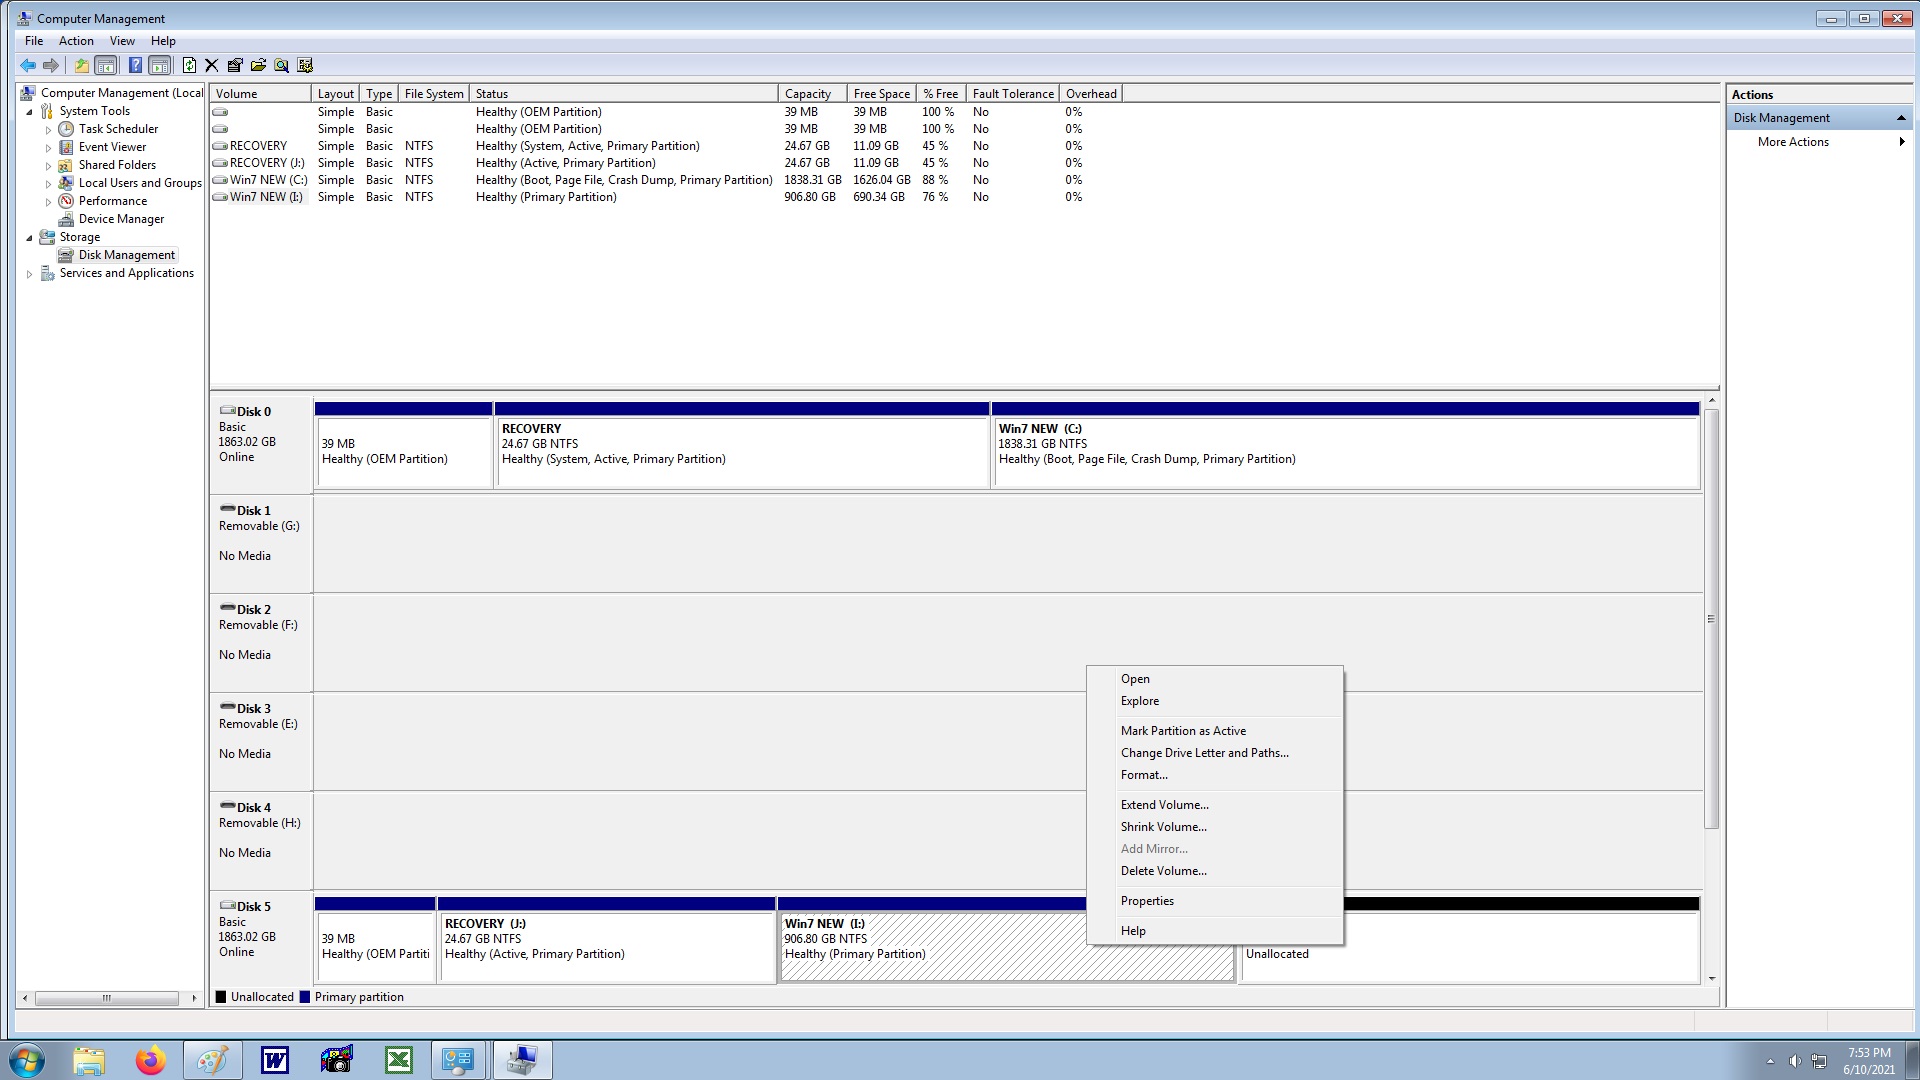Click the Back arrow toolbar icon
The width and height of the screenshot is (1920, 1080).
click(x=27, y=66)
